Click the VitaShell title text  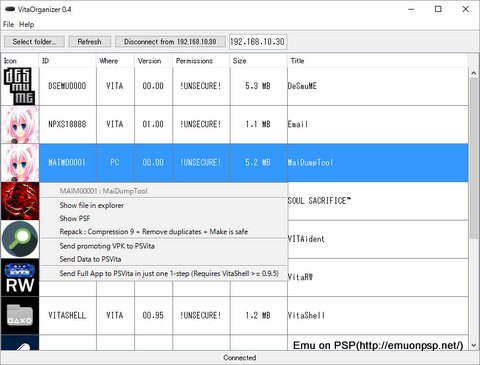coord(306,315)
